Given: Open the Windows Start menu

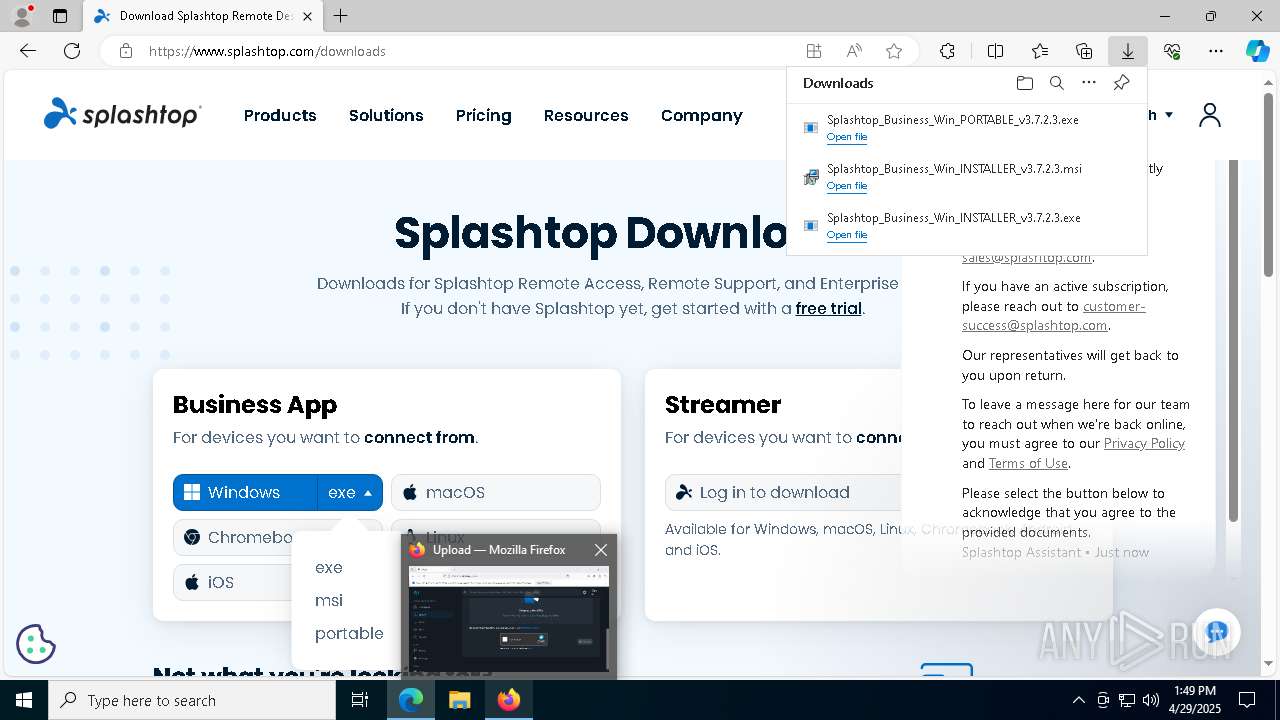Looking at the screenshot, I should click(x=24, y=700).
